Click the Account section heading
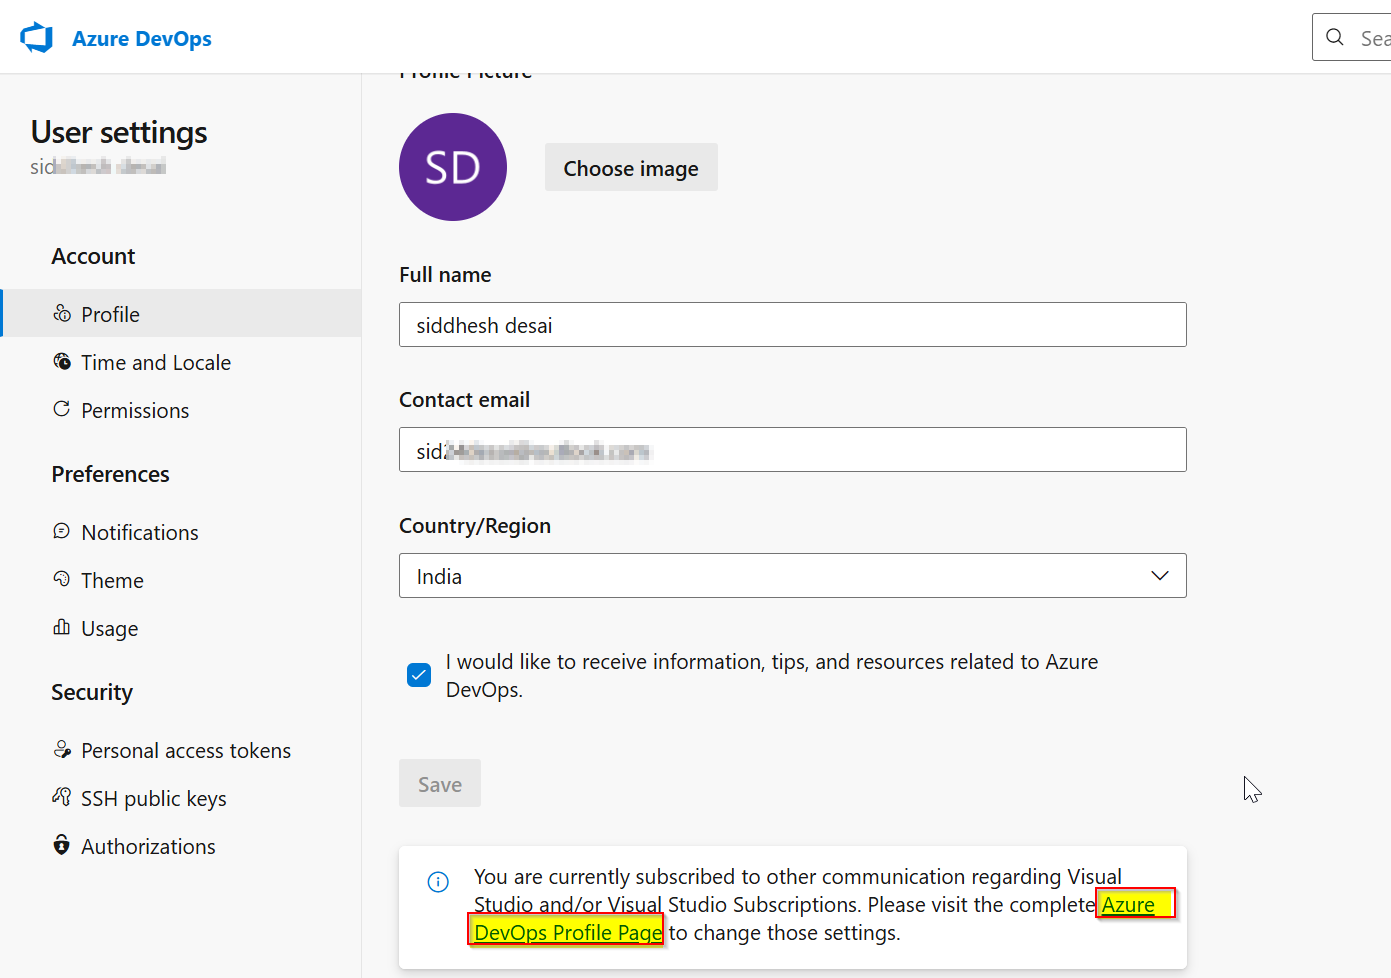The height and width of the screenshot is (978, 1391). pyautogui.click(x=93, y=256)
